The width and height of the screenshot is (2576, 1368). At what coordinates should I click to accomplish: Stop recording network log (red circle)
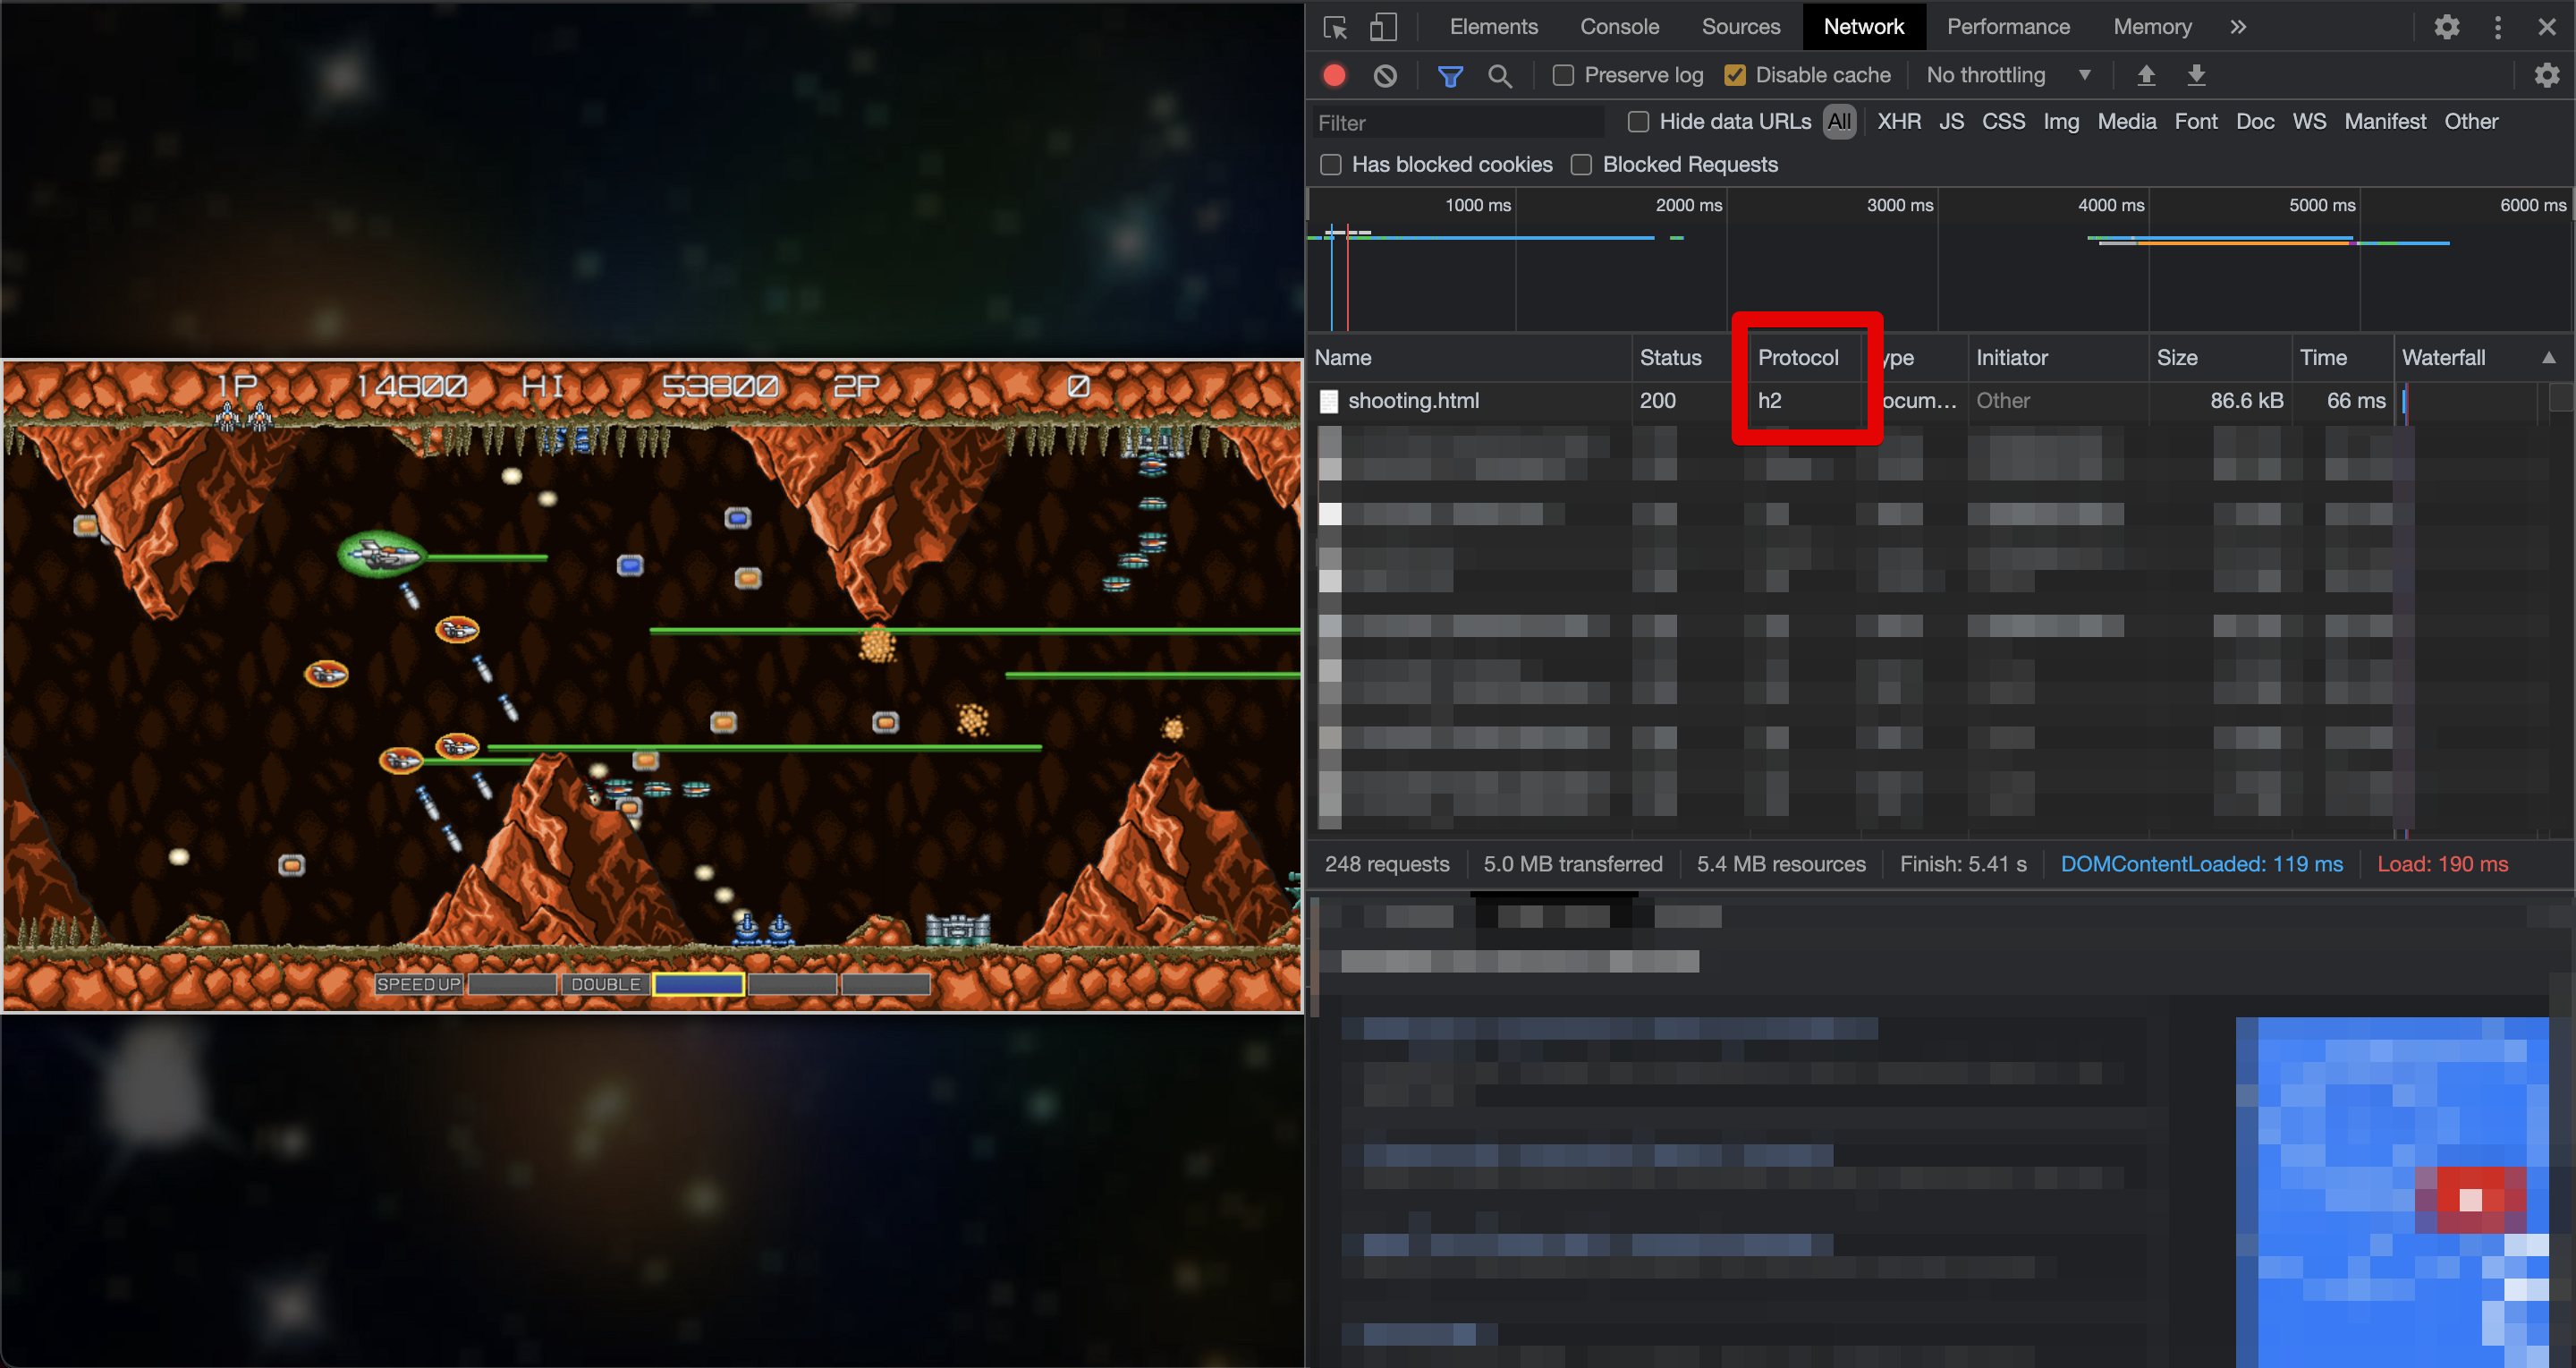click(x=1334, y=75)
